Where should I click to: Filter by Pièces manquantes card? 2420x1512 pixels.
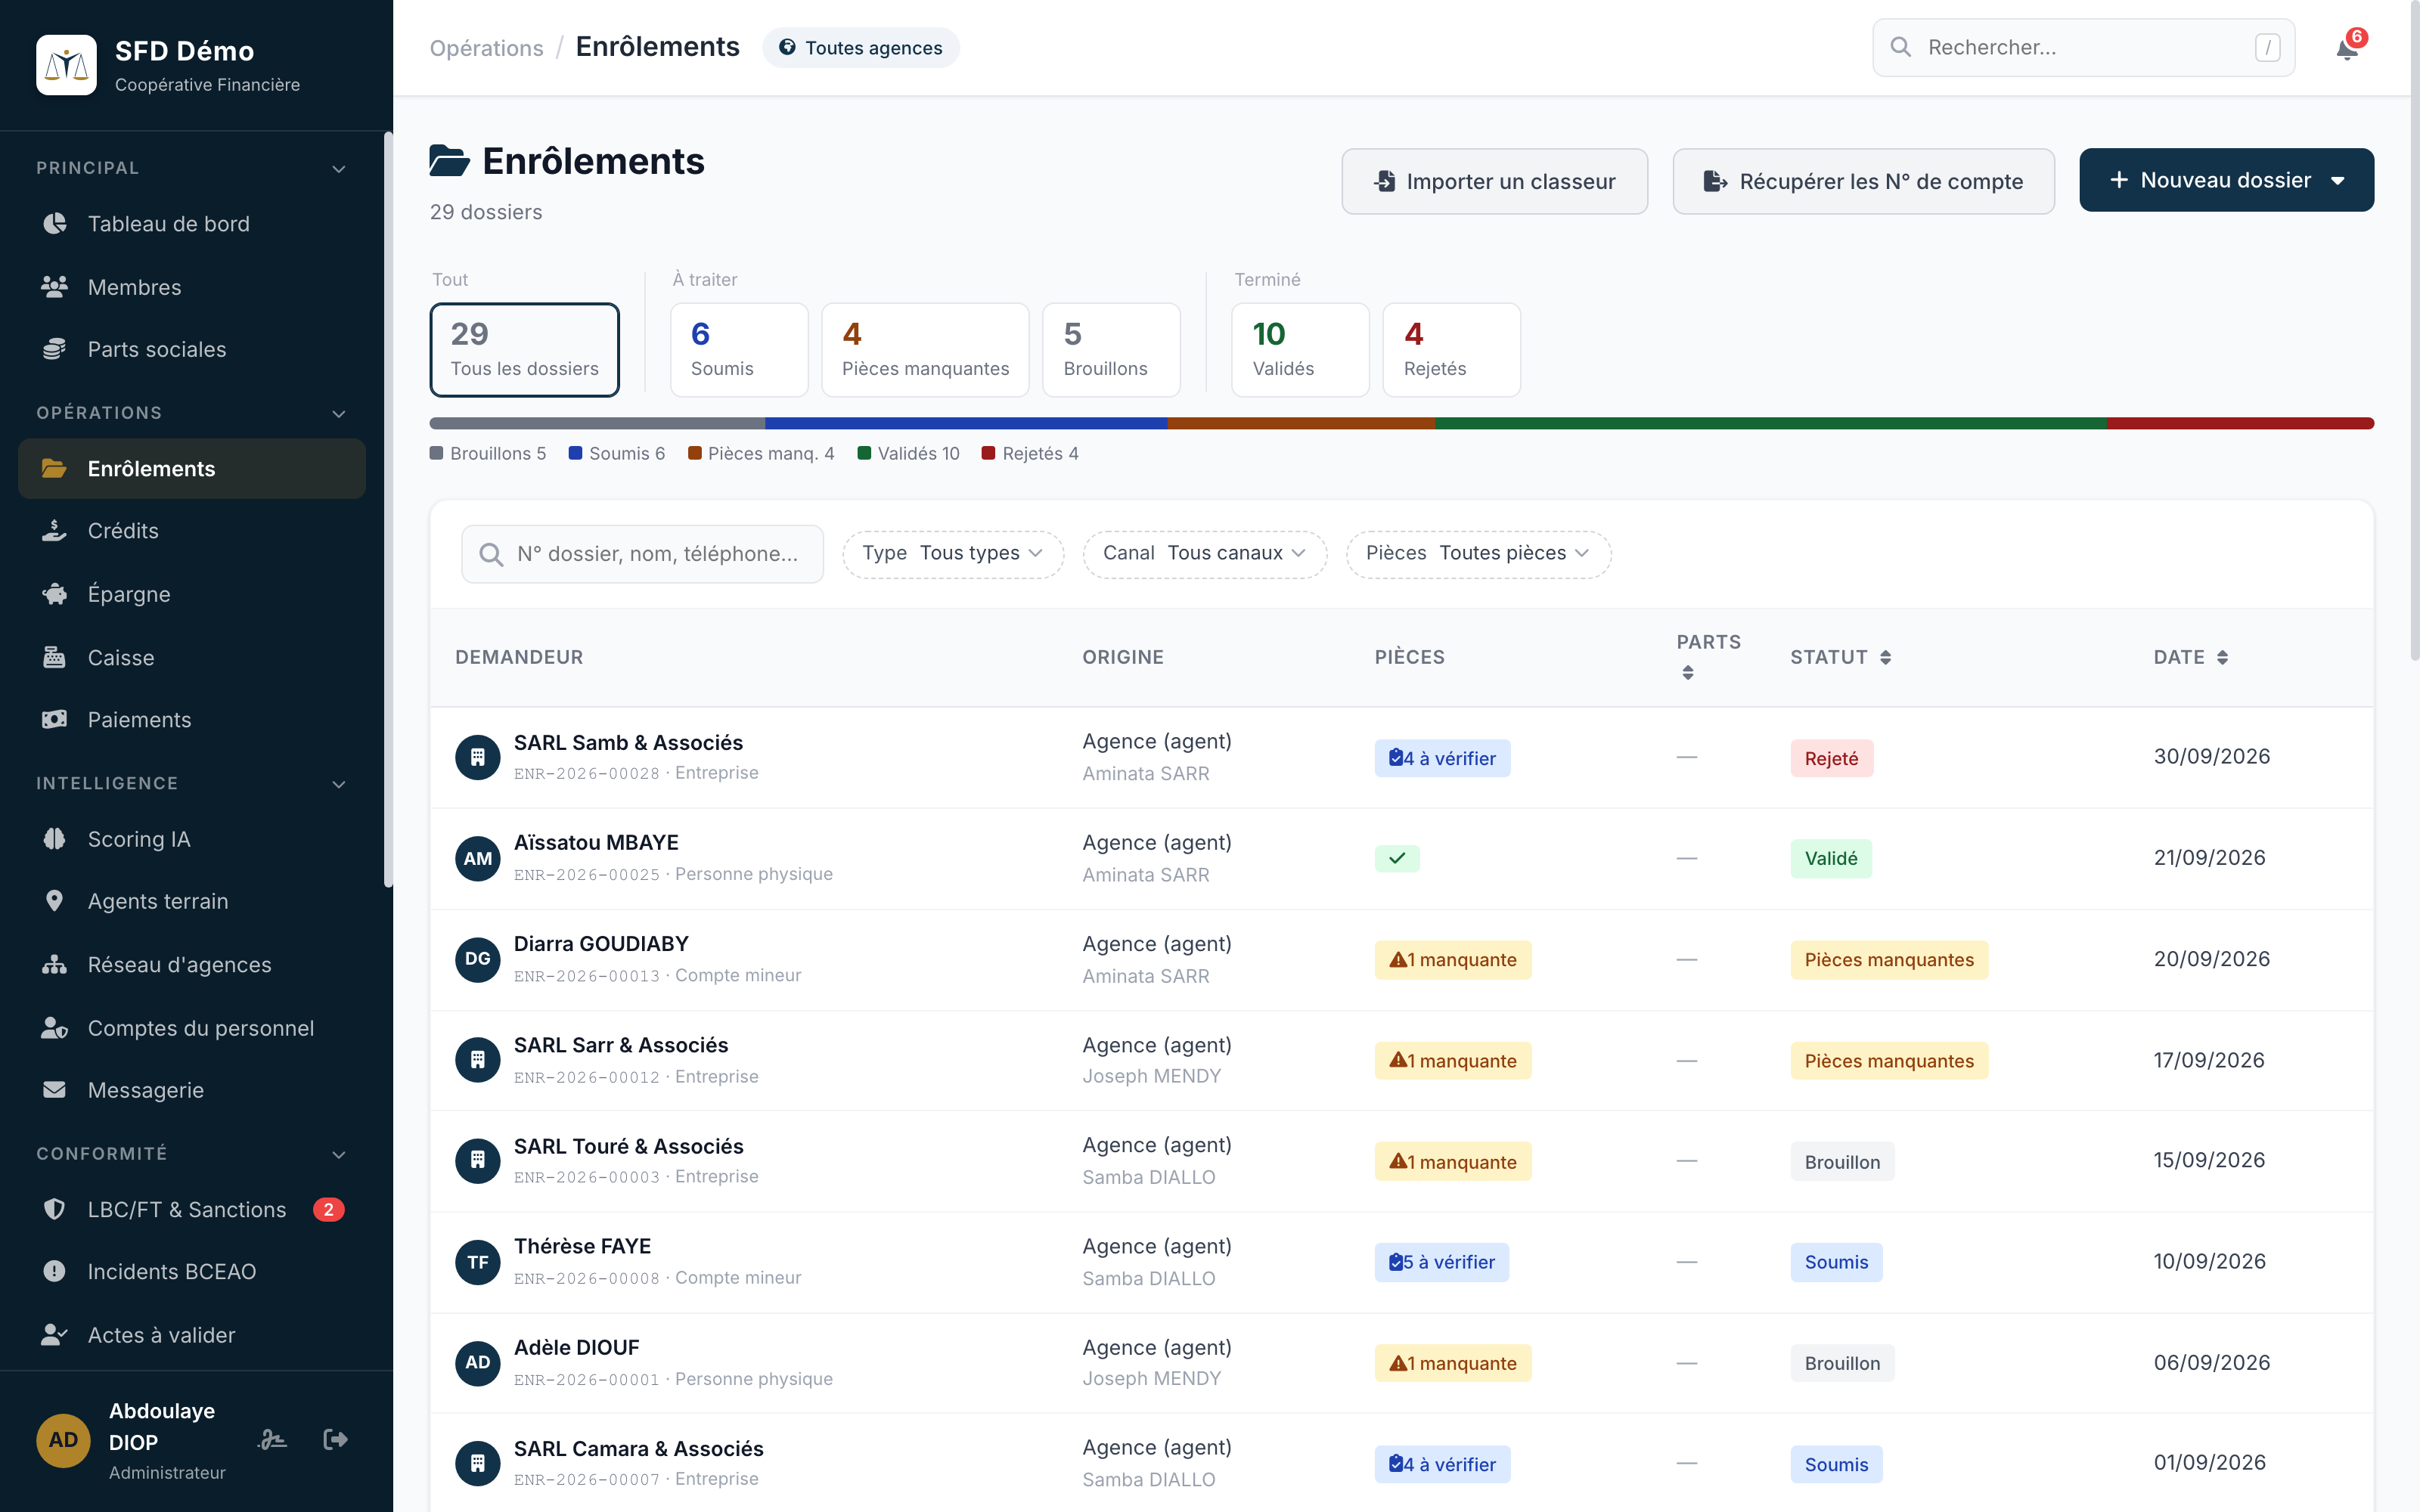pyautogui.click(x=925, y=350)
